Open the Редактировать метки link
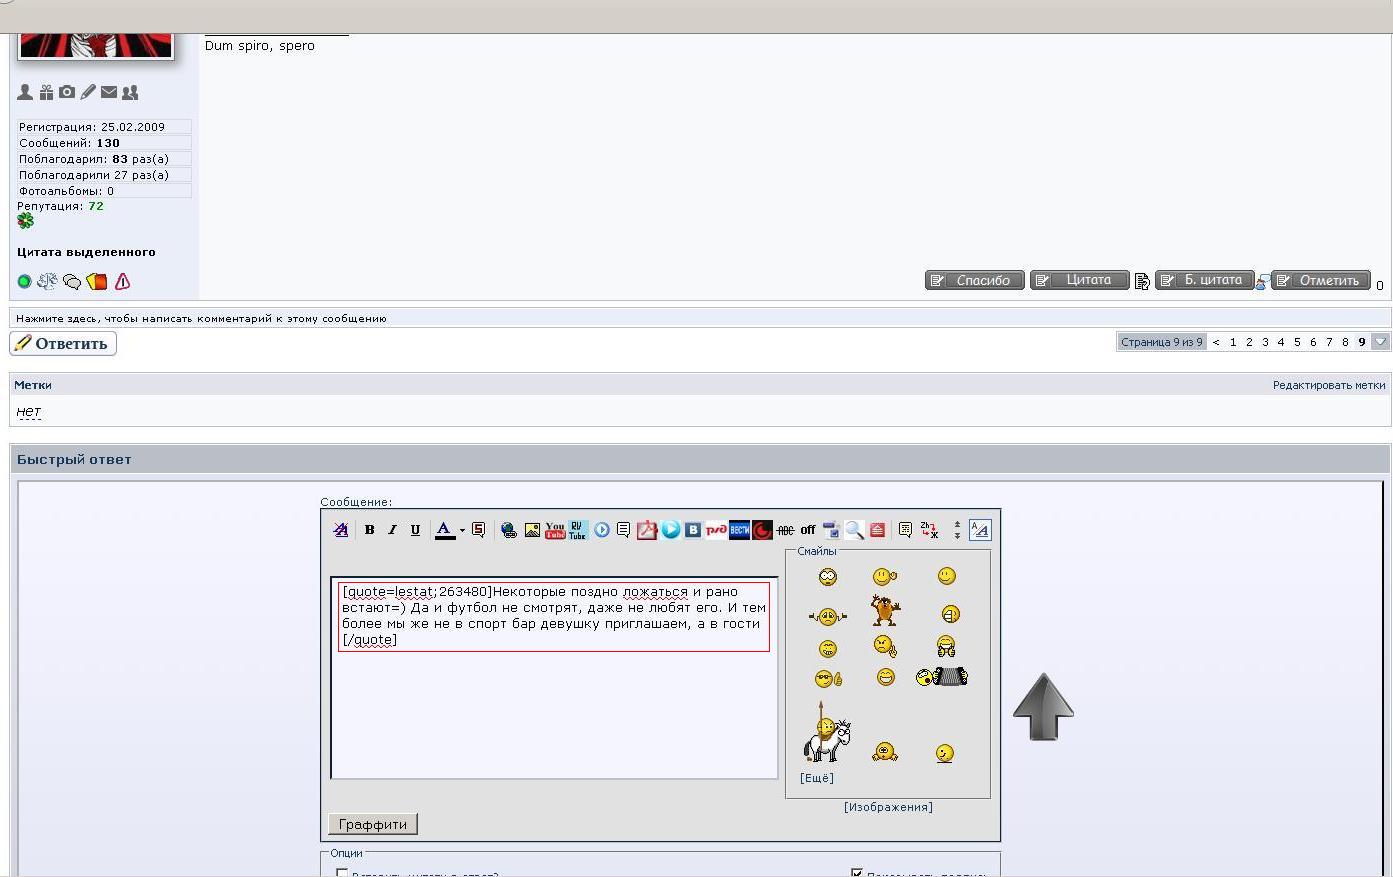Screen dimensions: 1393x877 pos(1328,385)
